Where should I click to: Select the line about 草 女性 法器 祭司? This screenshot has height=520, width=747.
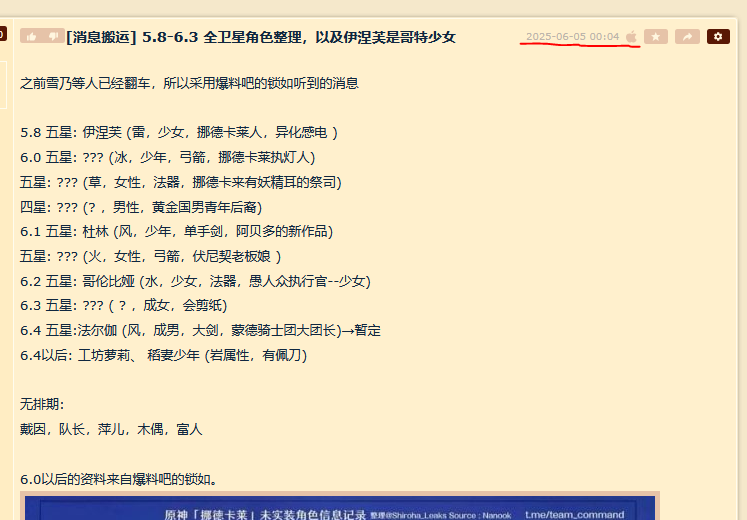tap(181, 182)
